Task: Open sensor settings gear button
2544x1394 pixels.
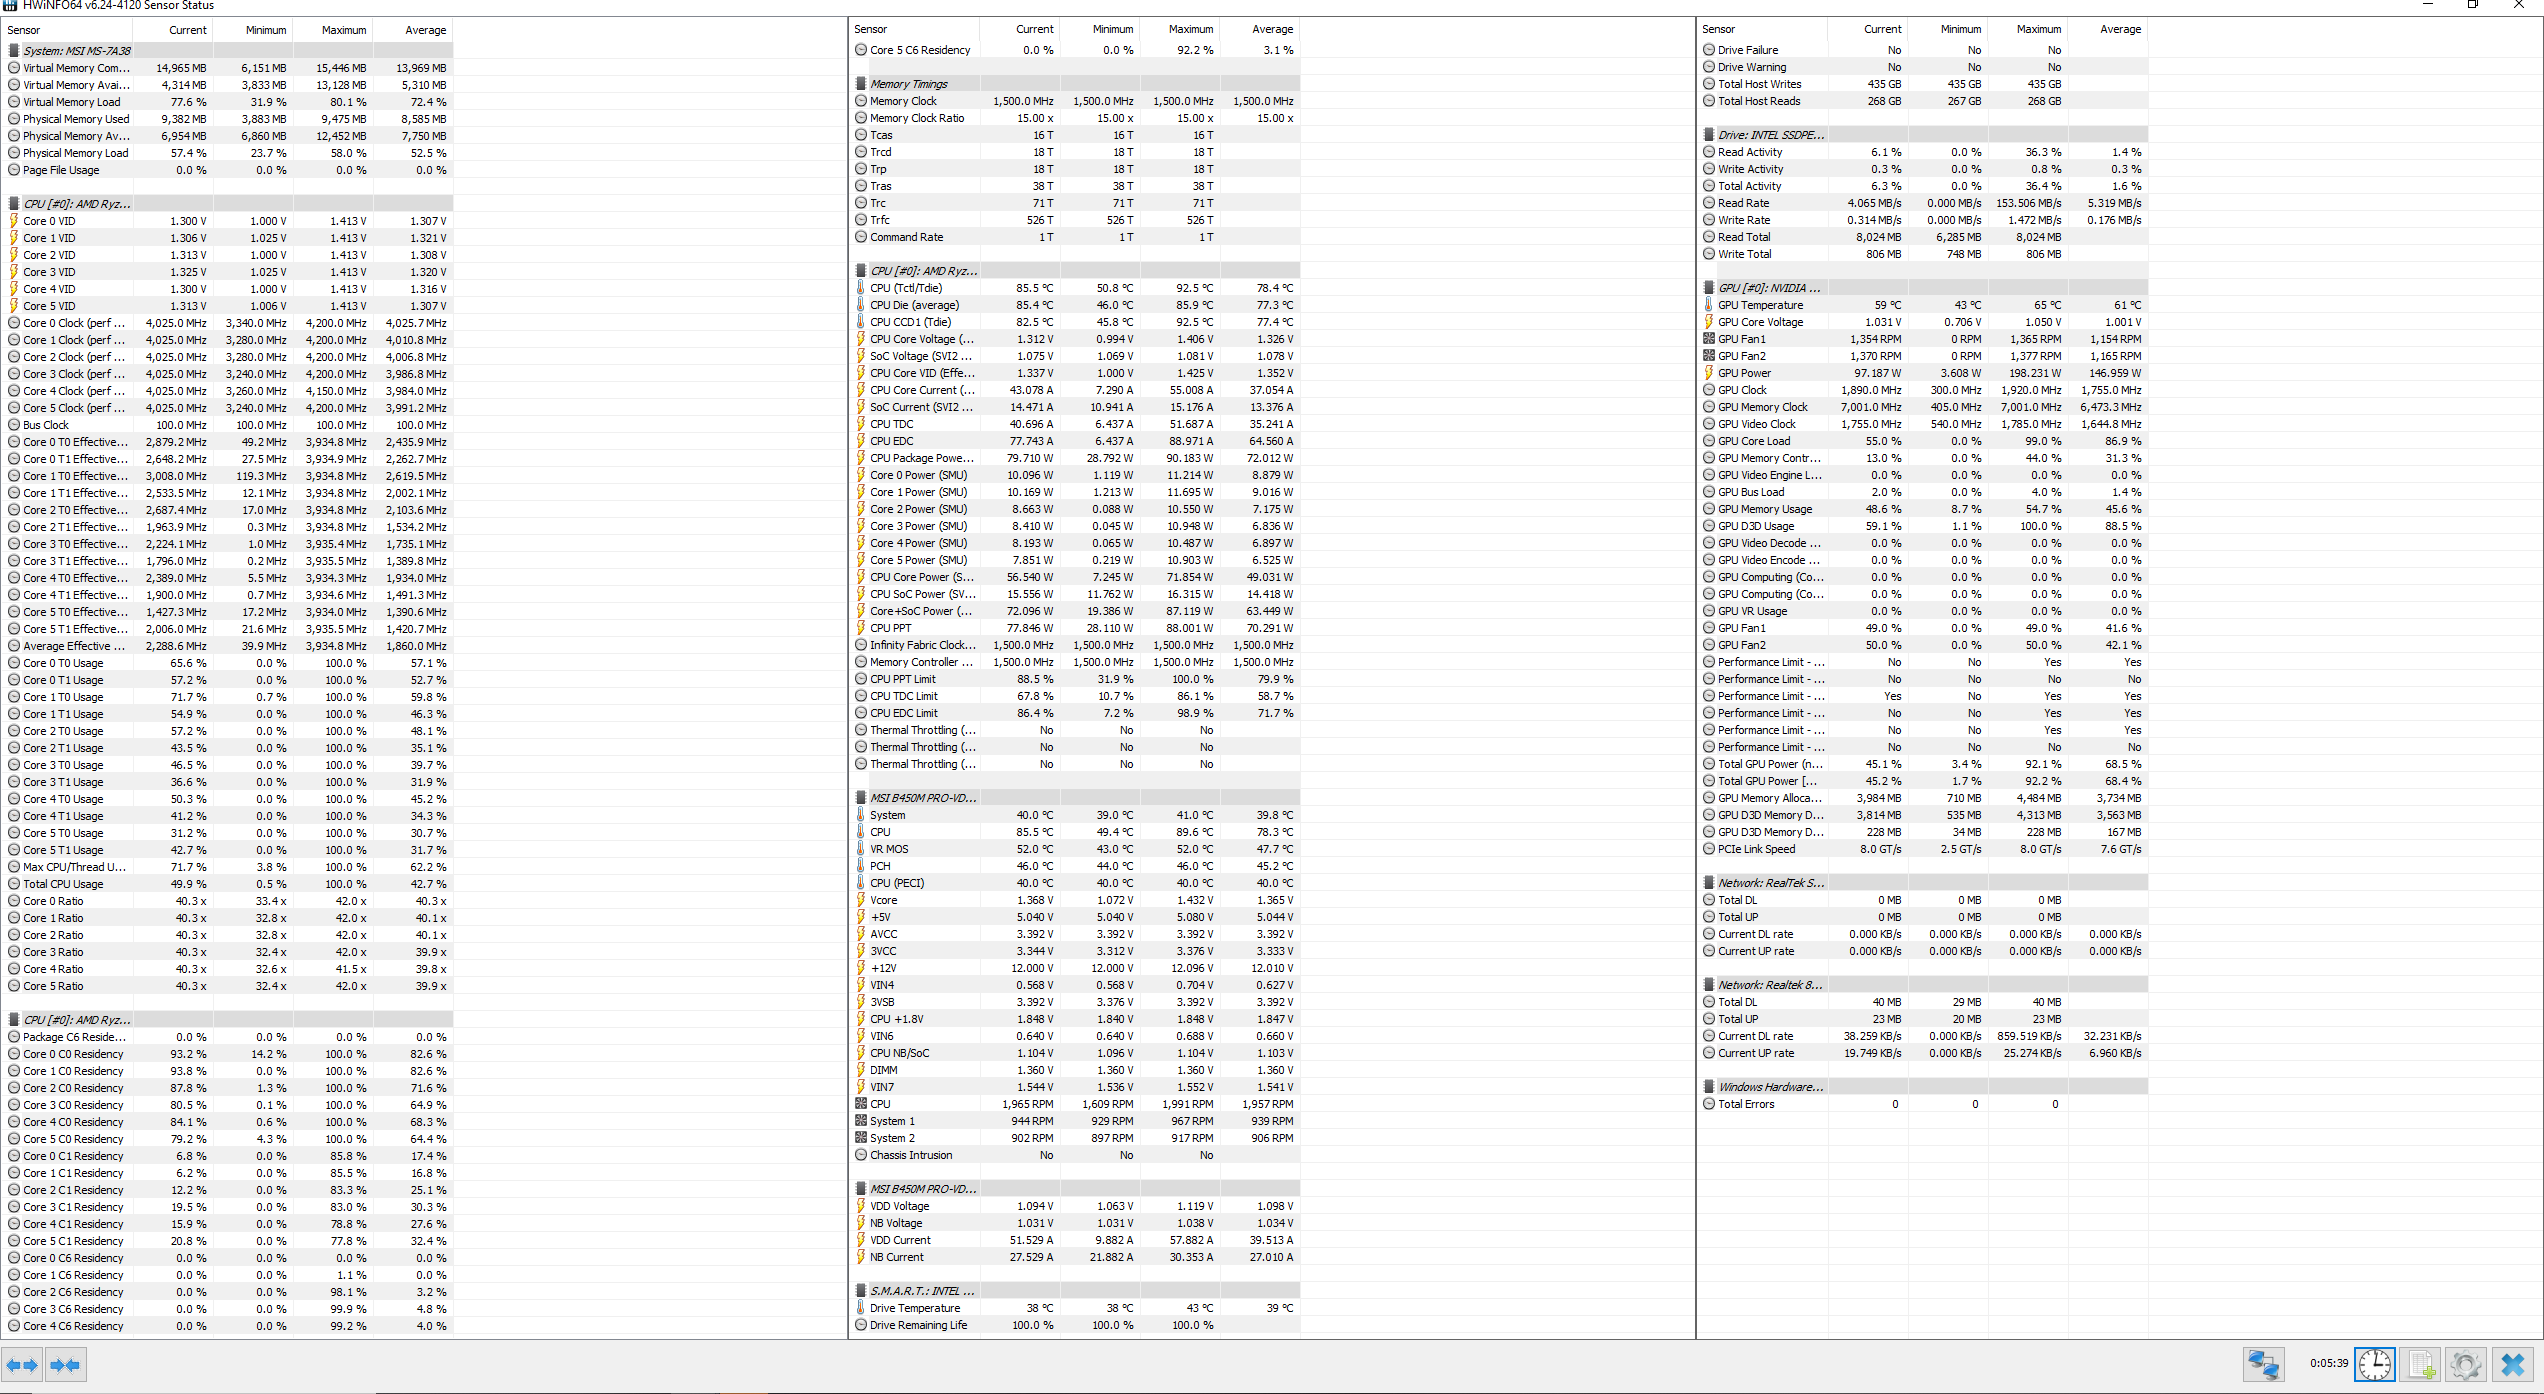Action: coord(2466,1365)
